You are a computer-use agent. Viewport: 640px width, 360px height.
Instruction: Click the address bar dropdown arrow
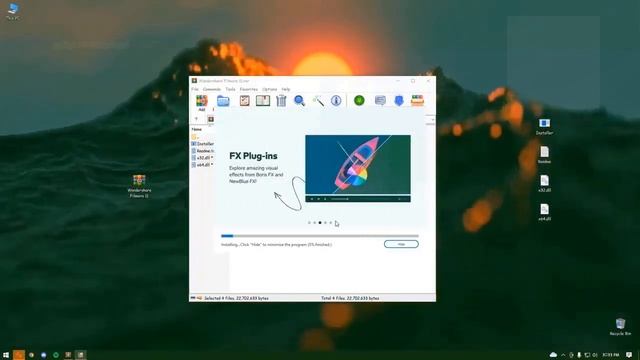tap(432, 119)
